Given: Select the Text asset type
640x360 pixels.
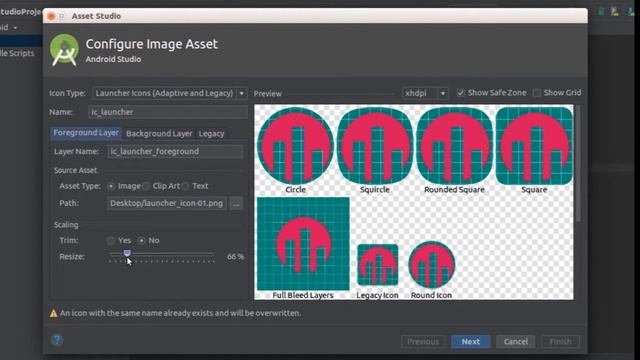Looking at the screenshot, I should click(185, 186).
